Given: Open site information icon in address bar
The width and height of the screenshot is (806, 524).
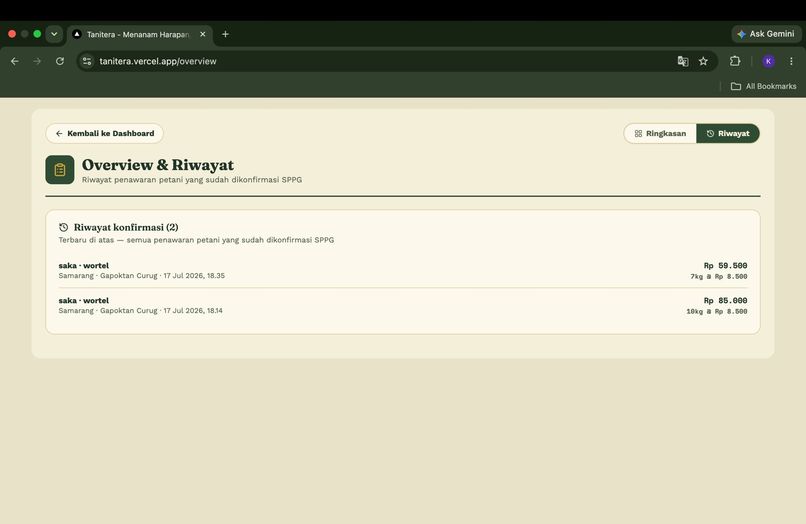Looking at the screenshot, I should click(87, 61).
